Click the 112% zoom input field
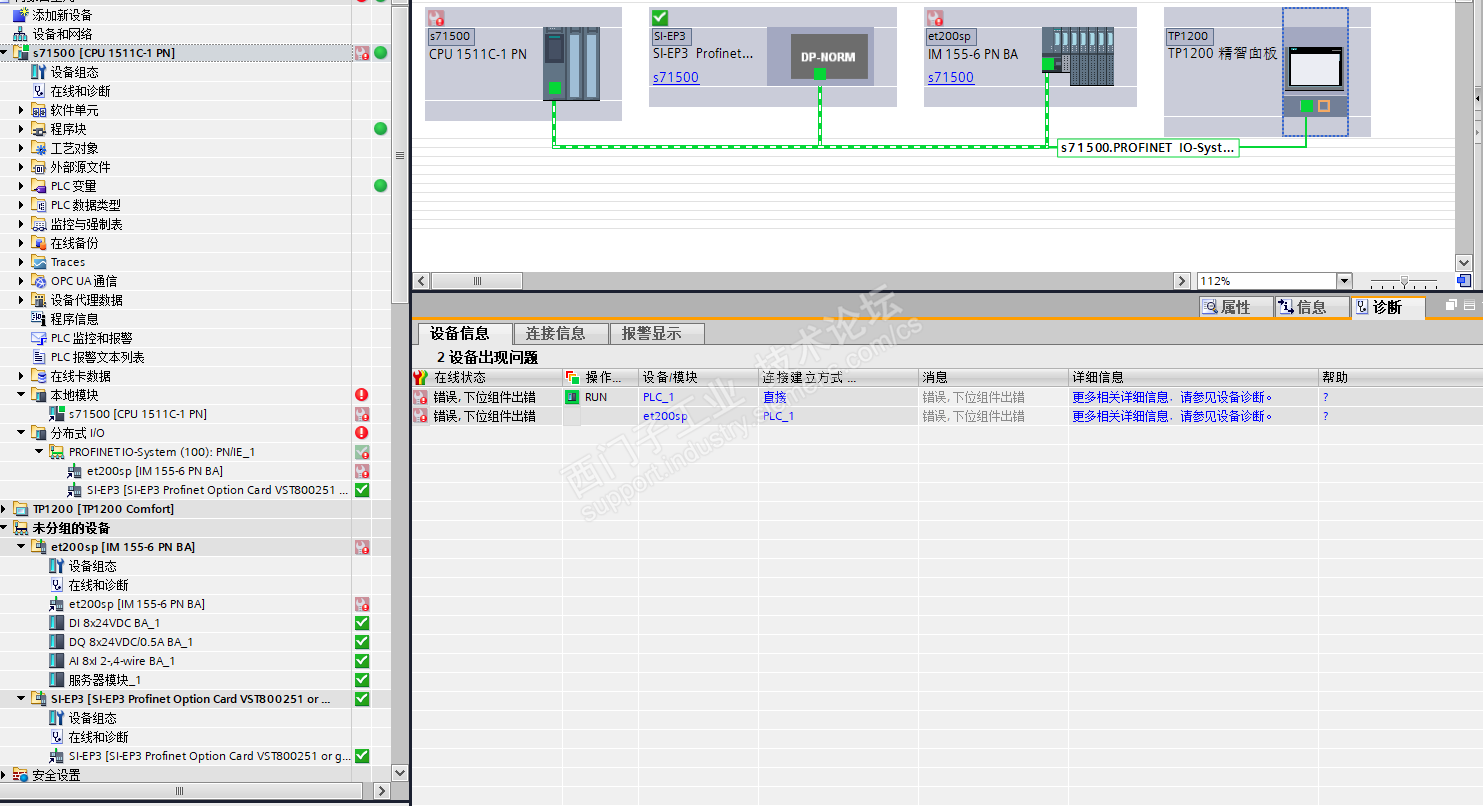Viewport: 1483px width, 806px height. [x=1267, y=281]
